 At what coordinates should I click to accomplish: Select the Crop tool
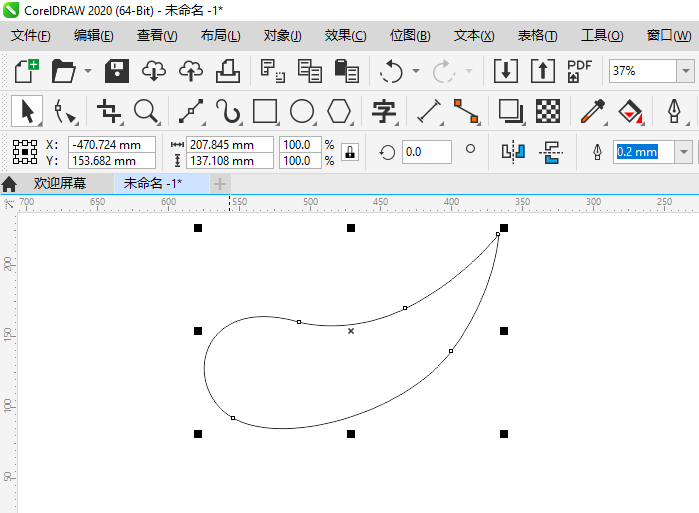click(108, 110)
